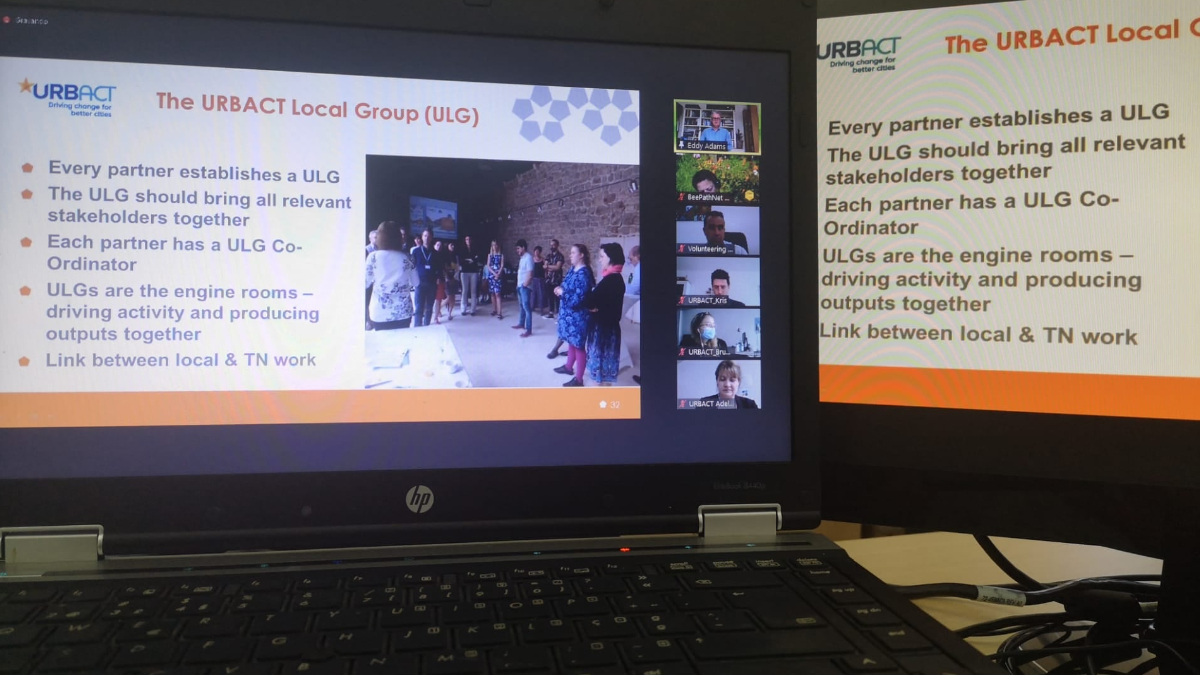This screenshot has height=675, width=1200.
Task: Select the BeePathNet participant video tile
Action: [x=717, y=178]
